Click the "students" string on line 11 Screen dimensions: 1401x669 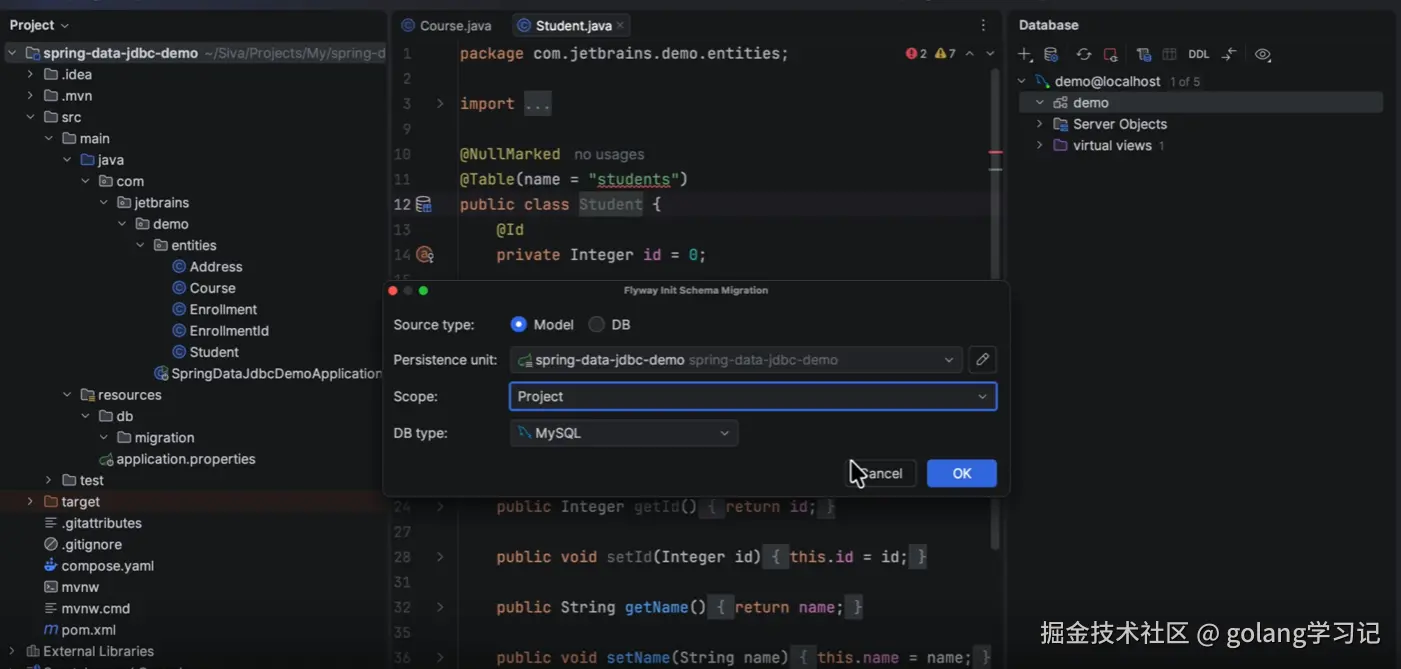pyautogui.click(x=634, y=180)
